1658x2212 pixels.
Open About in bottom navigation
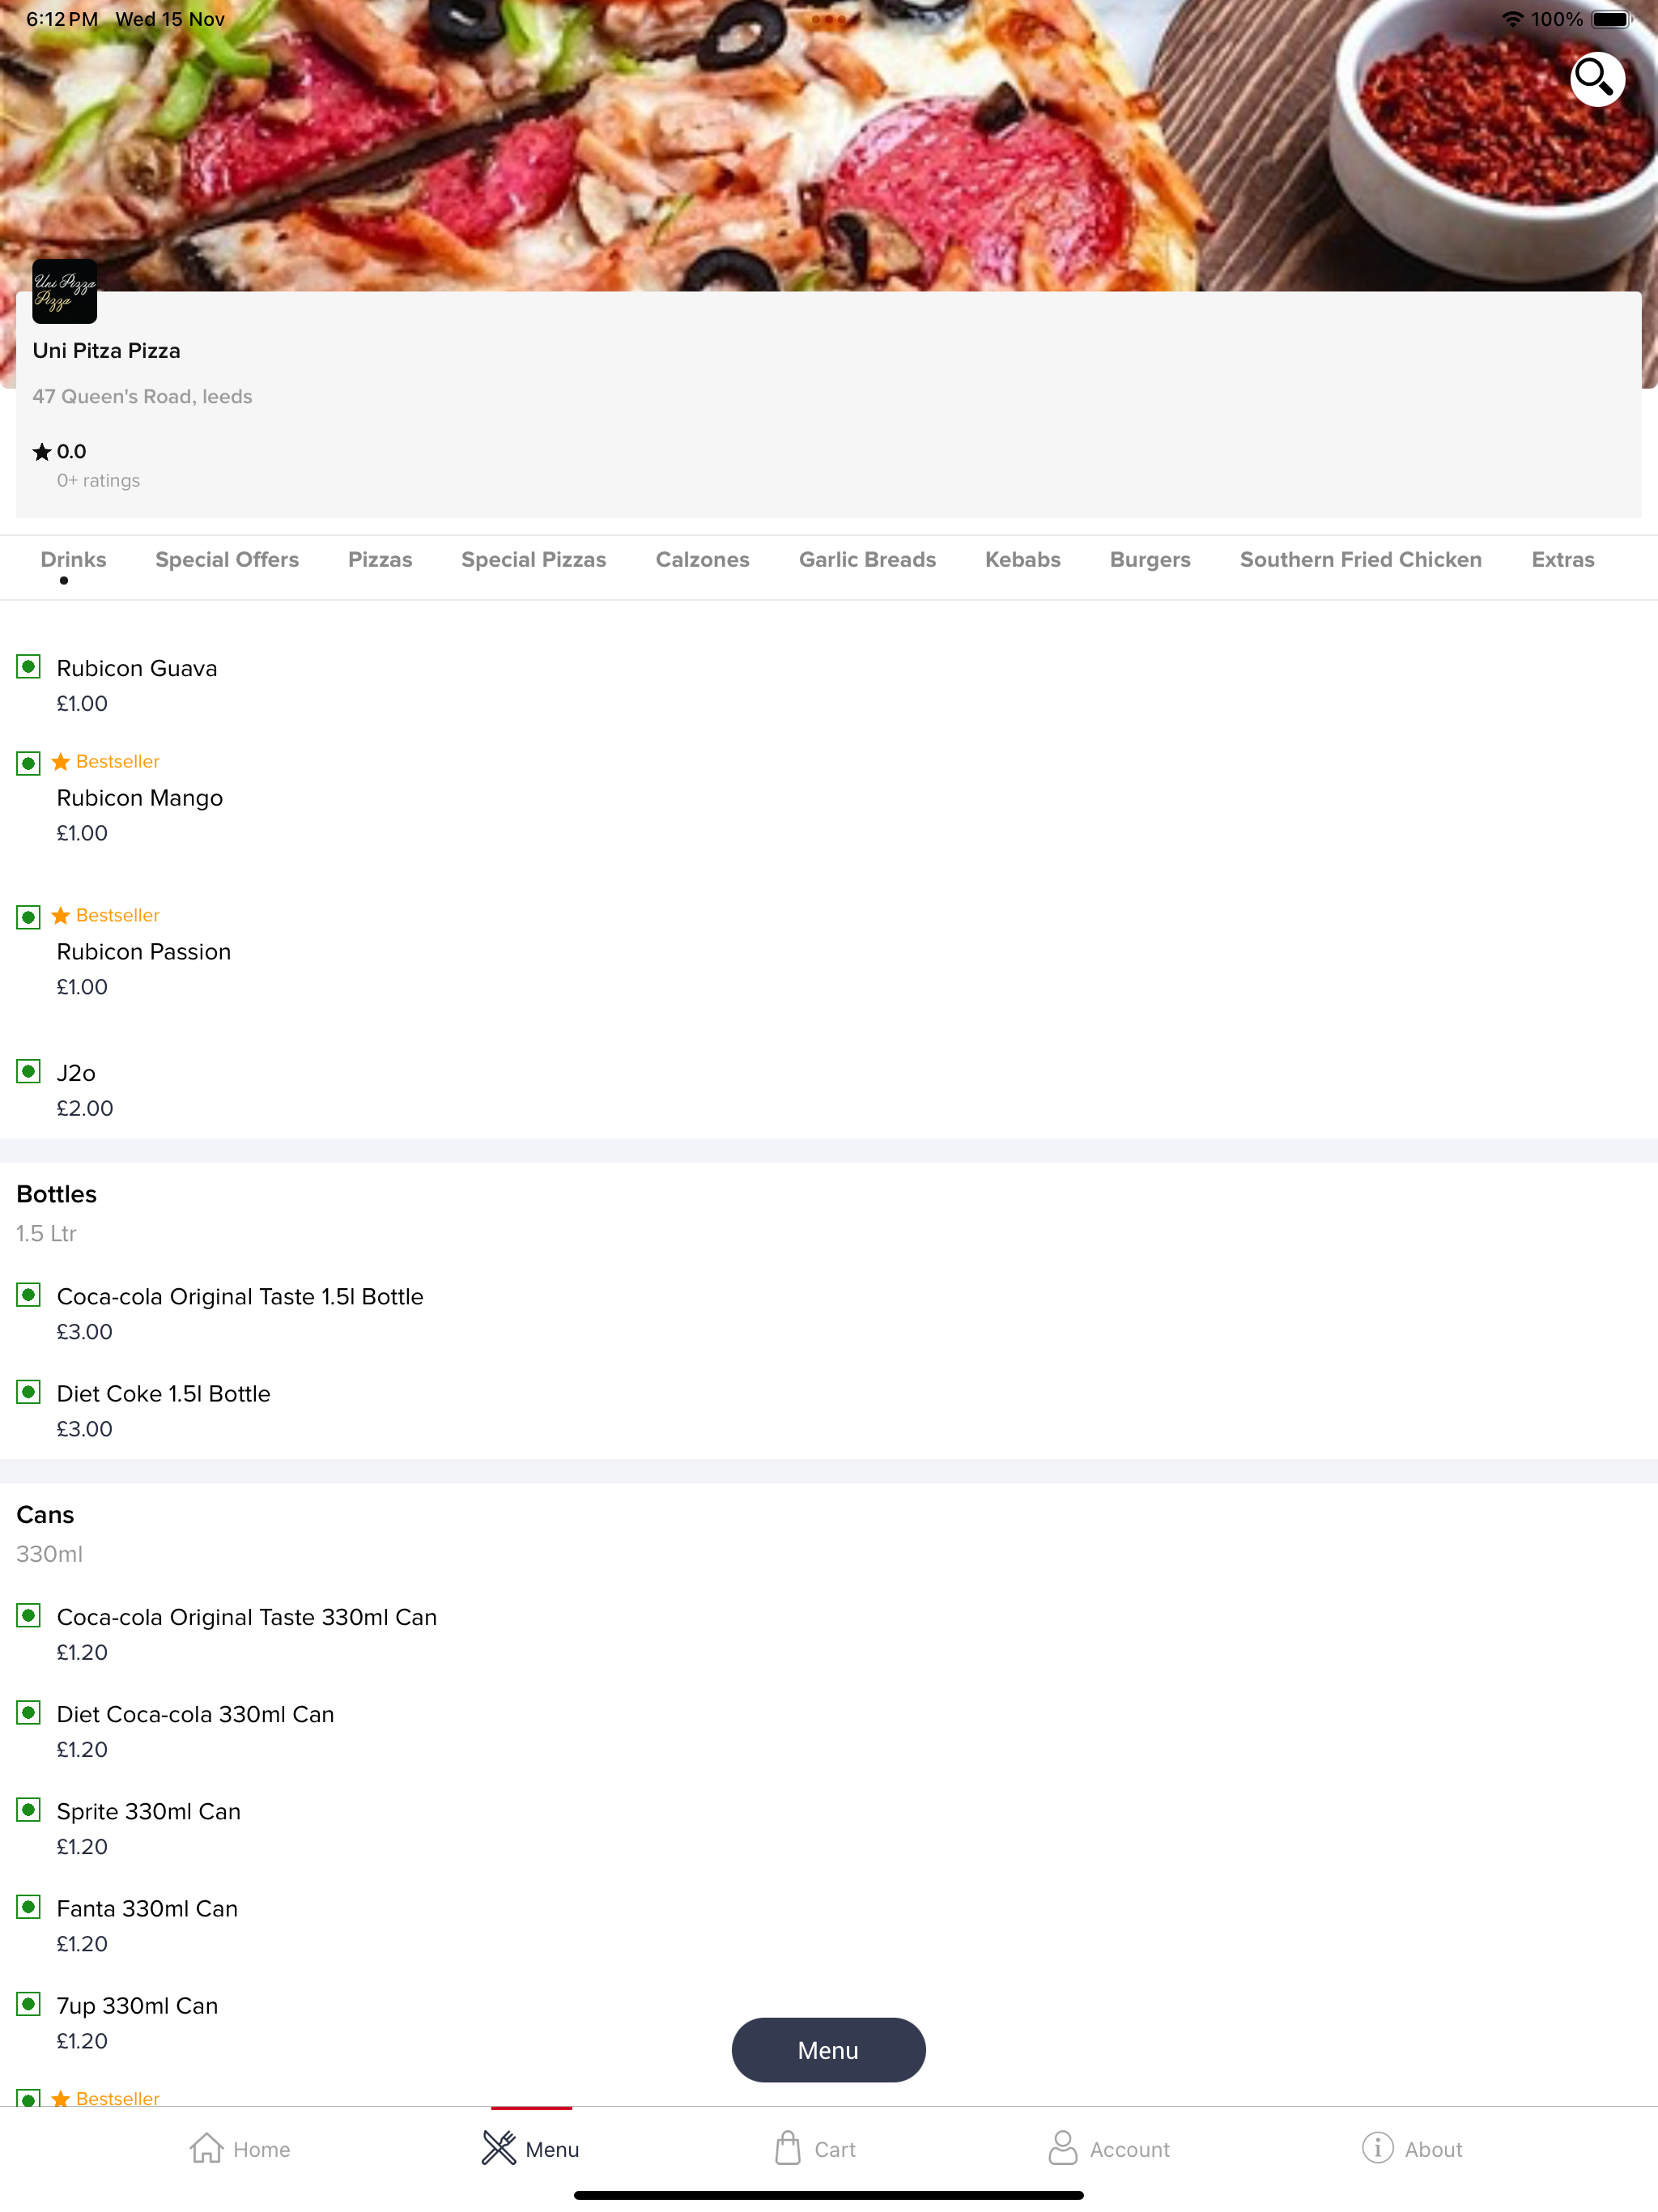click(x=1412, y=2149)
